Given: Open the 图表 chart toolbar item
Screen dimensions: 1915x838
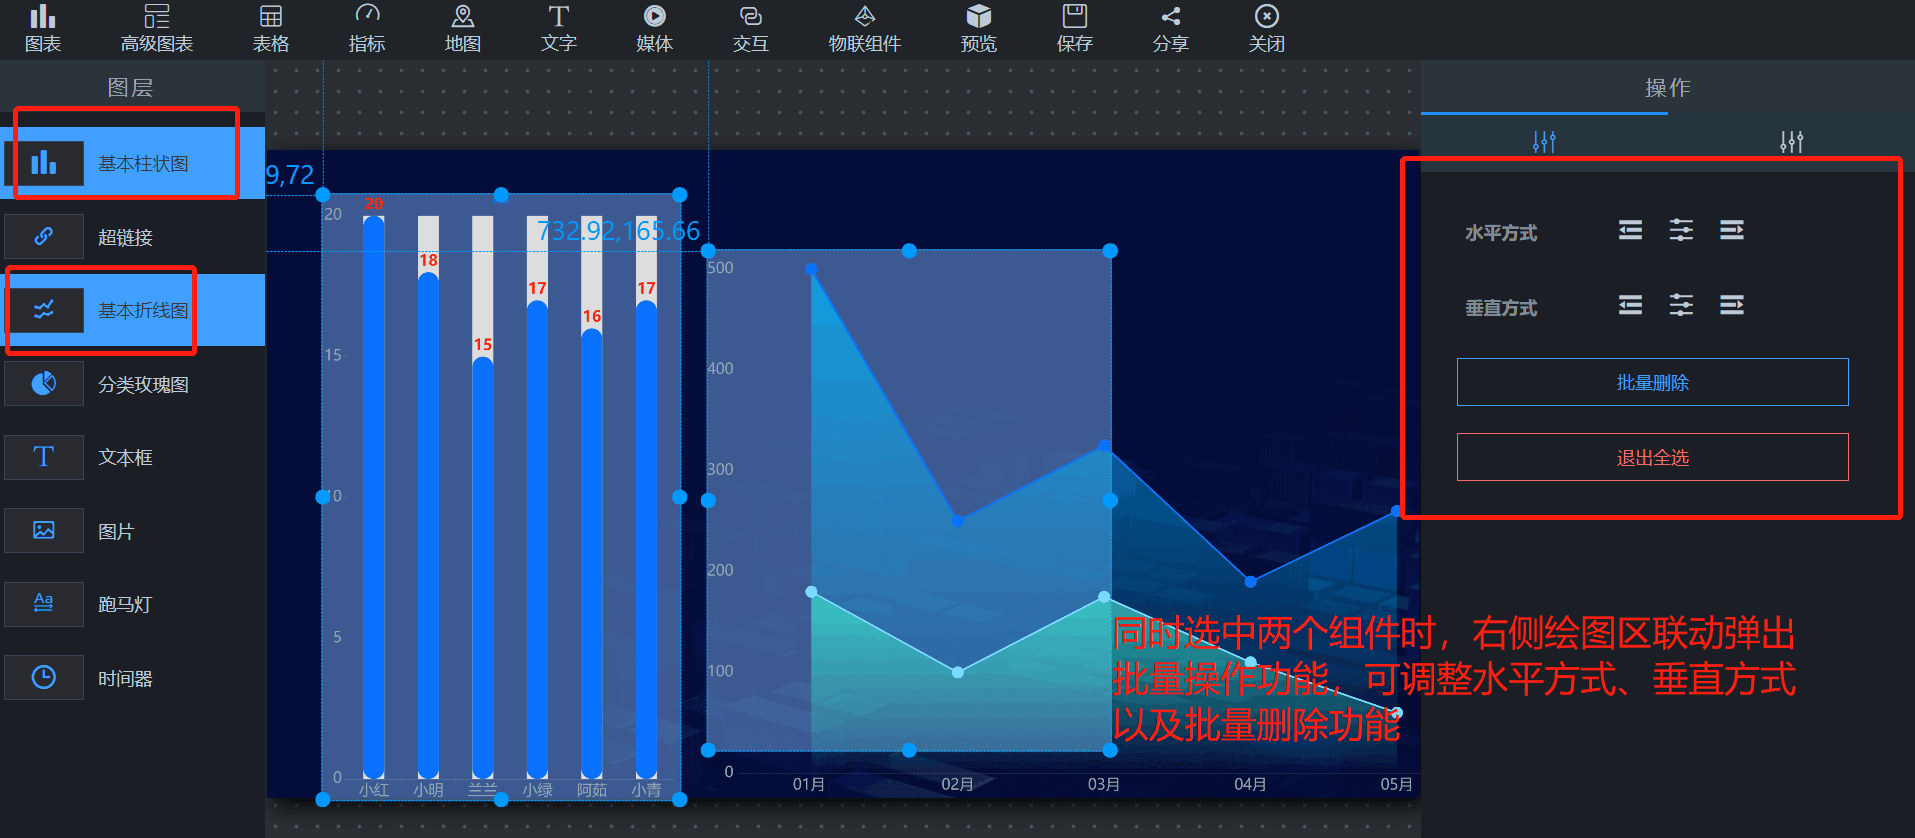Looking at the screenshot, I should tap(43, 28).
